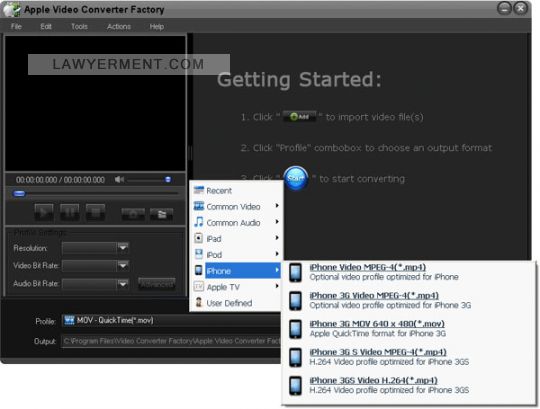
Task: Click the iPod device icon
Action: (x=199, y=254)
